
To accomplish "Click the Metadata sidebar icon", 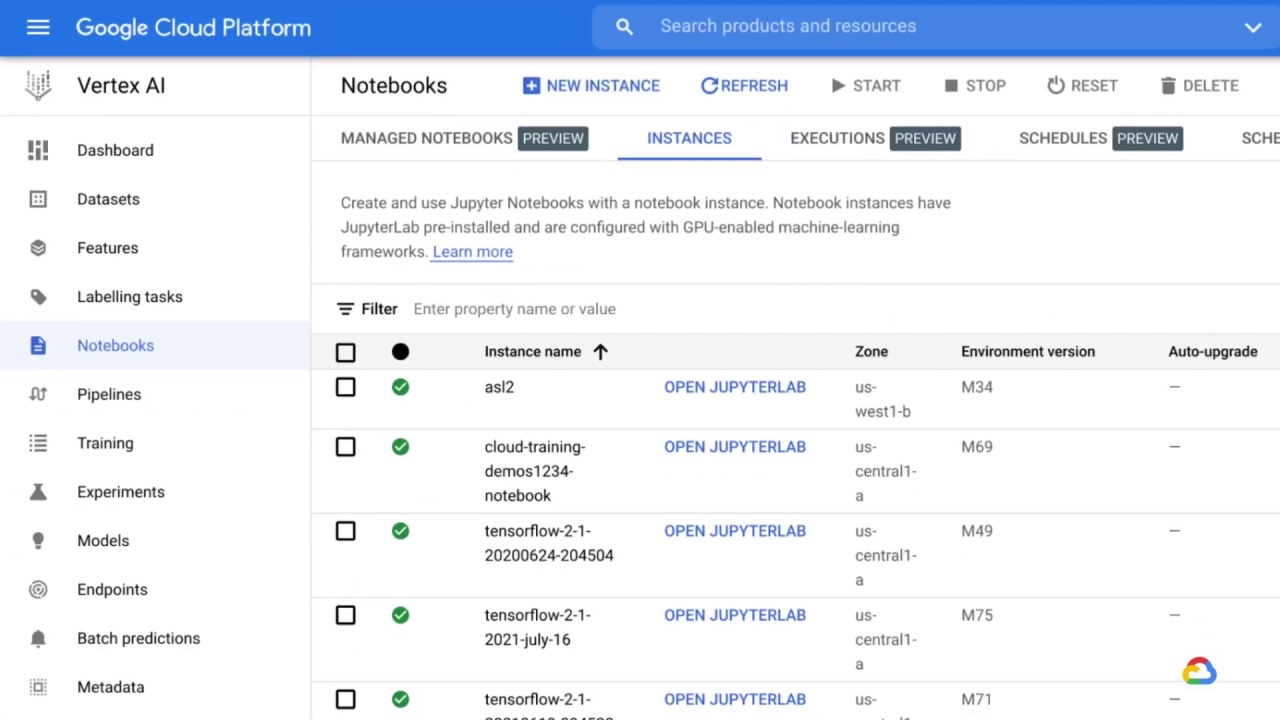I will 38,687.
